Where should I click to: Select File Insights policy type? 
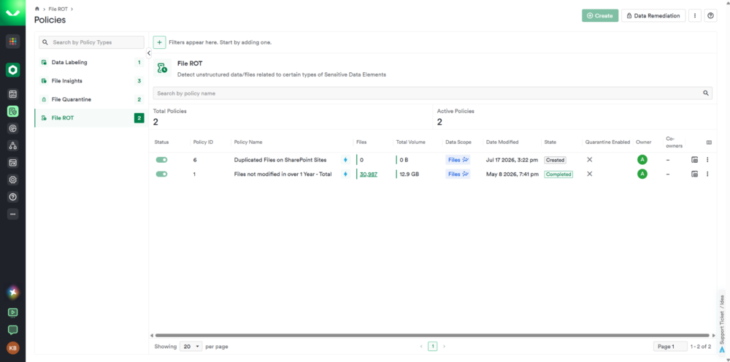coord(91,81)
